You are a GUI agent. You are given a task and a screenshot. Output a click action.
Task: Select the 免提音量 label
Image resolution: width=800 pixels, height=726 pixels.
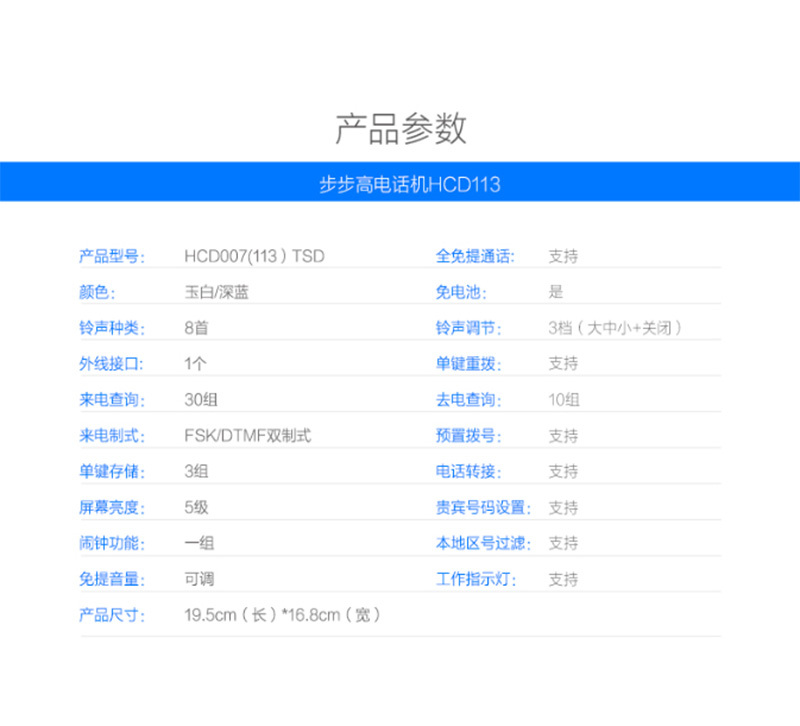112,579
